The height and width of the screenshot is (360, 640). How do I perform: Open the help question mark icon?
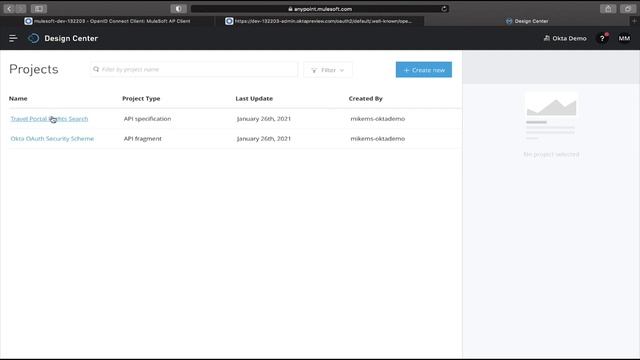[602, 38]
